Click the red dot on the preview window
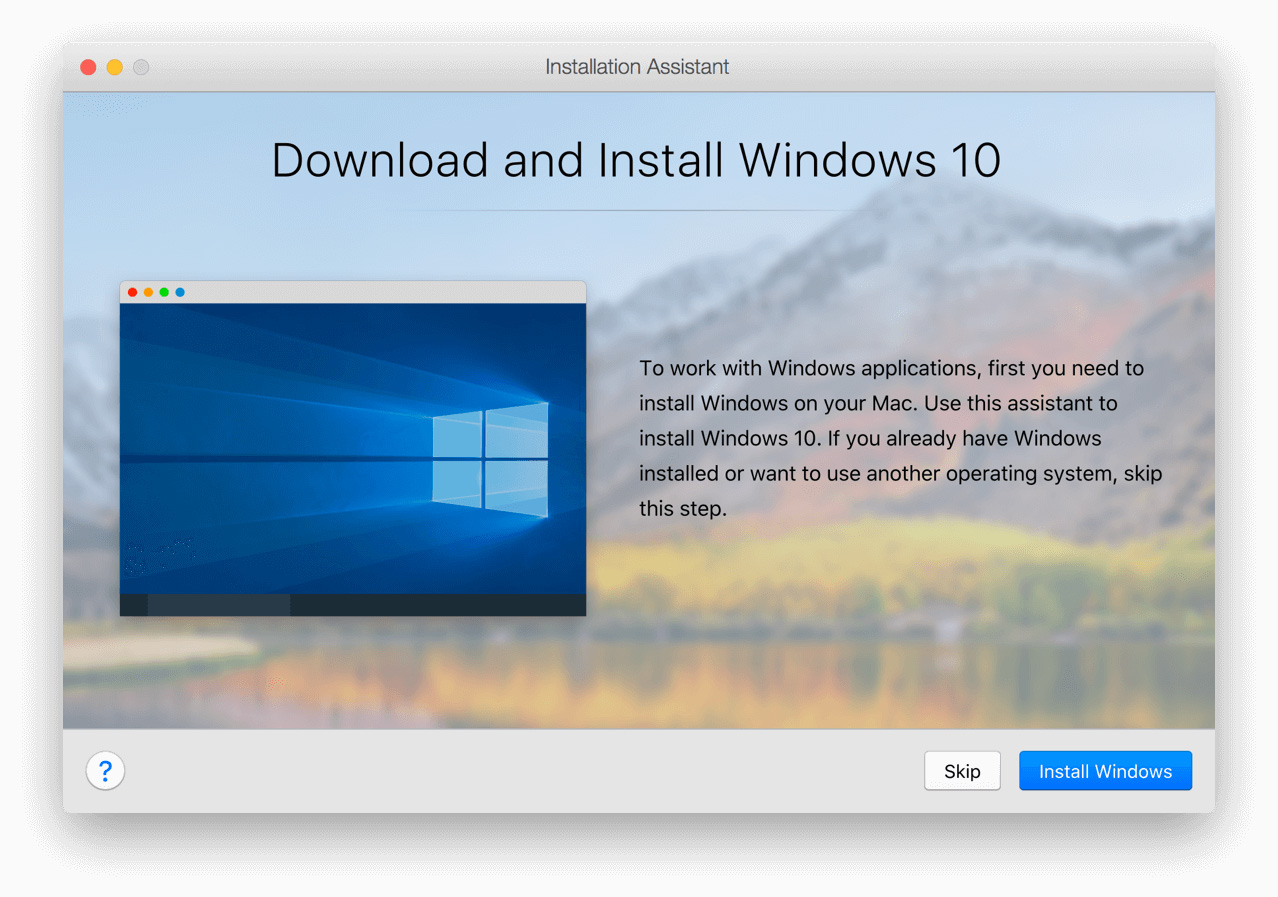The width and height of the screenshot is (1278, 897). [x=133, y=292]
